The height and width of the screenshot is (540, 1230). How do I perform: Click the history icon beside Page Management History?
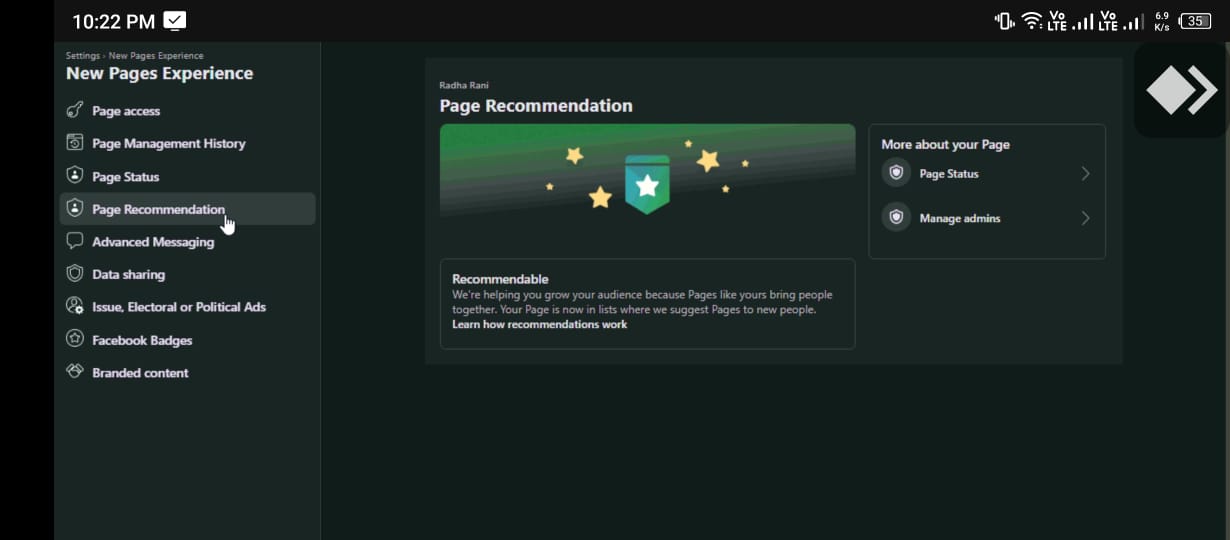[74, 143]
